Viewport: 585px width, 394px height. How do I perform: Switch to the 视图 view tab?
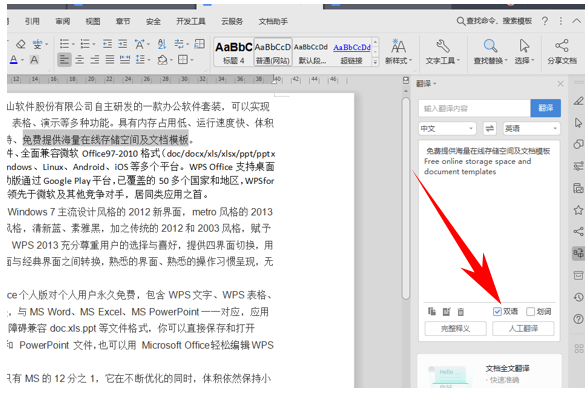[93, 22]
